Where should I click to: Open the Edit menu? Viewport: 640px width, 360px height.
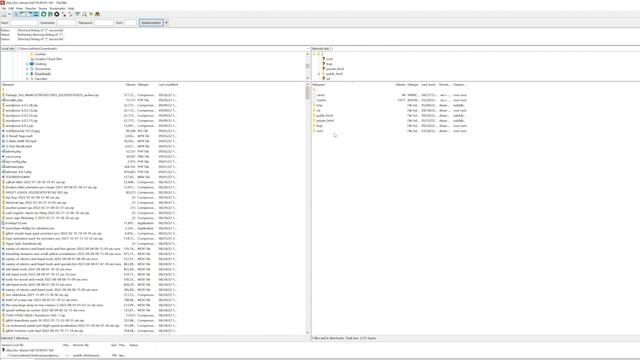pos(11,9)
